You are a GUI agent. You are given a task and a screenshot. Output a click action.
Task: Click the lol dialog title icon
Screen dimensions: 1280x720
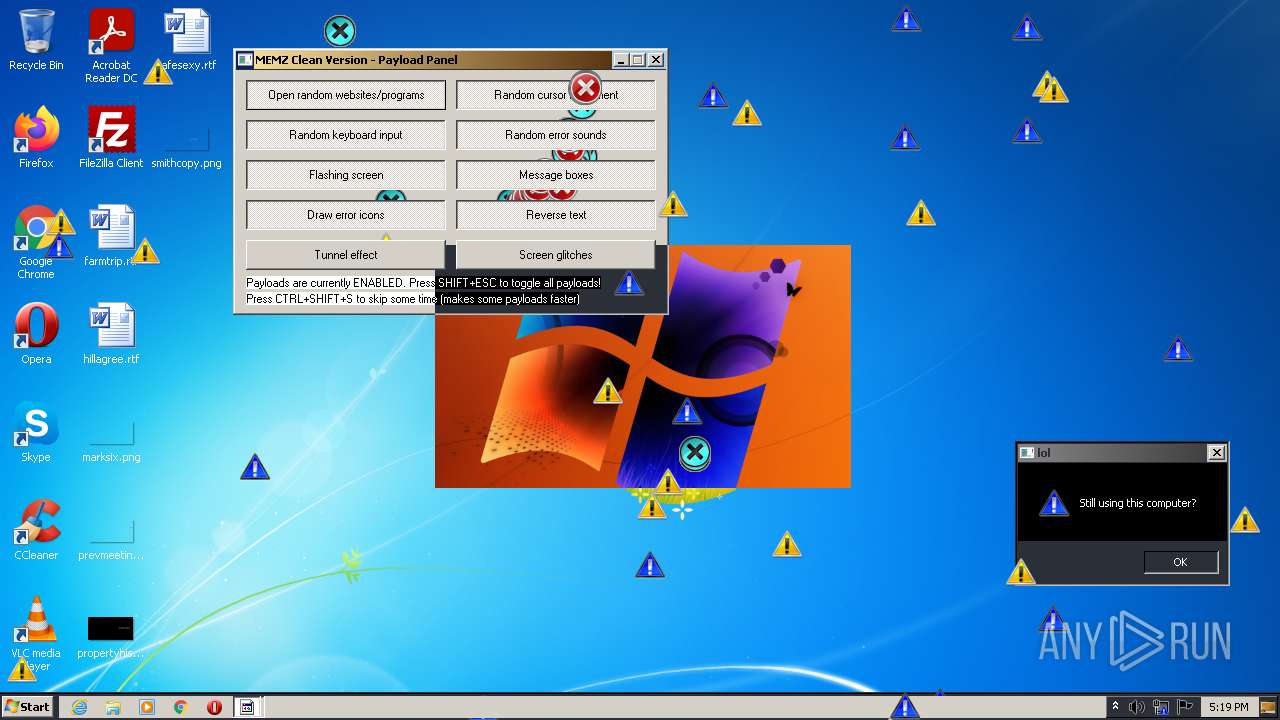pyautogui.click(x=1027, y=453)
